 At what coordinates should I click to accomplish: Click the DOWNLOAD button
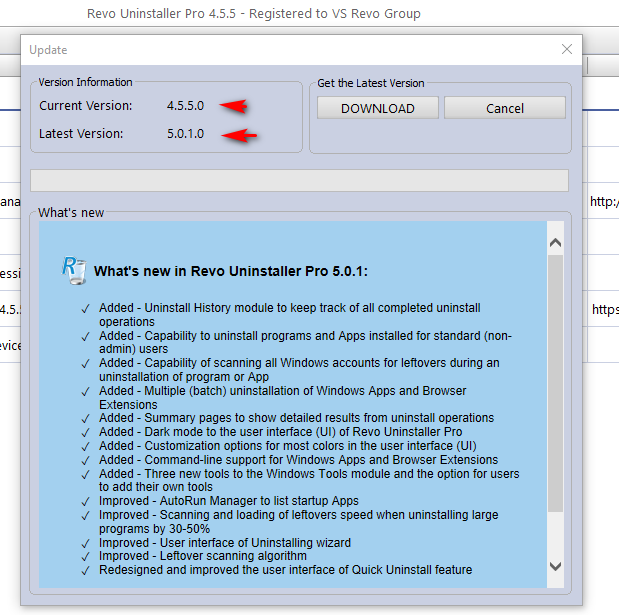click(378, 108)
